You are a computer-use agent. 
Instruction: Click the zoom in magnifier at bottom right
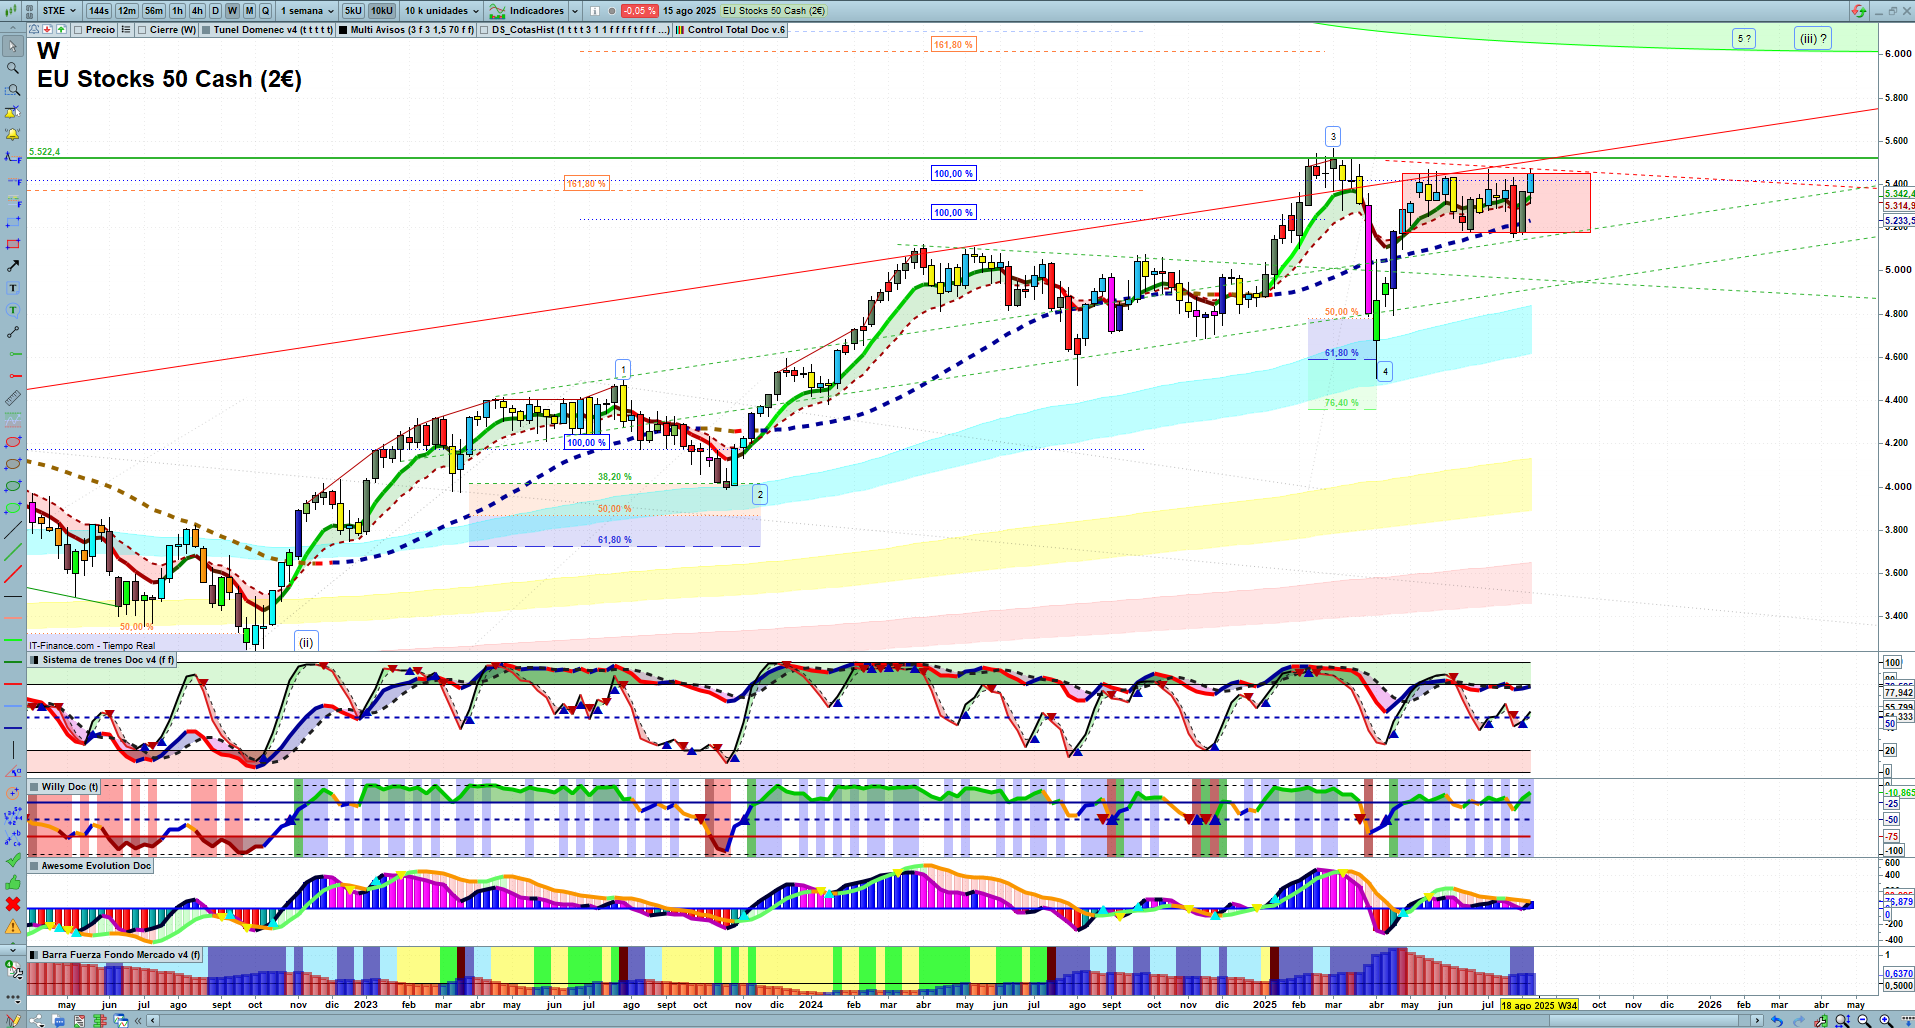tap(1886, 1021)
